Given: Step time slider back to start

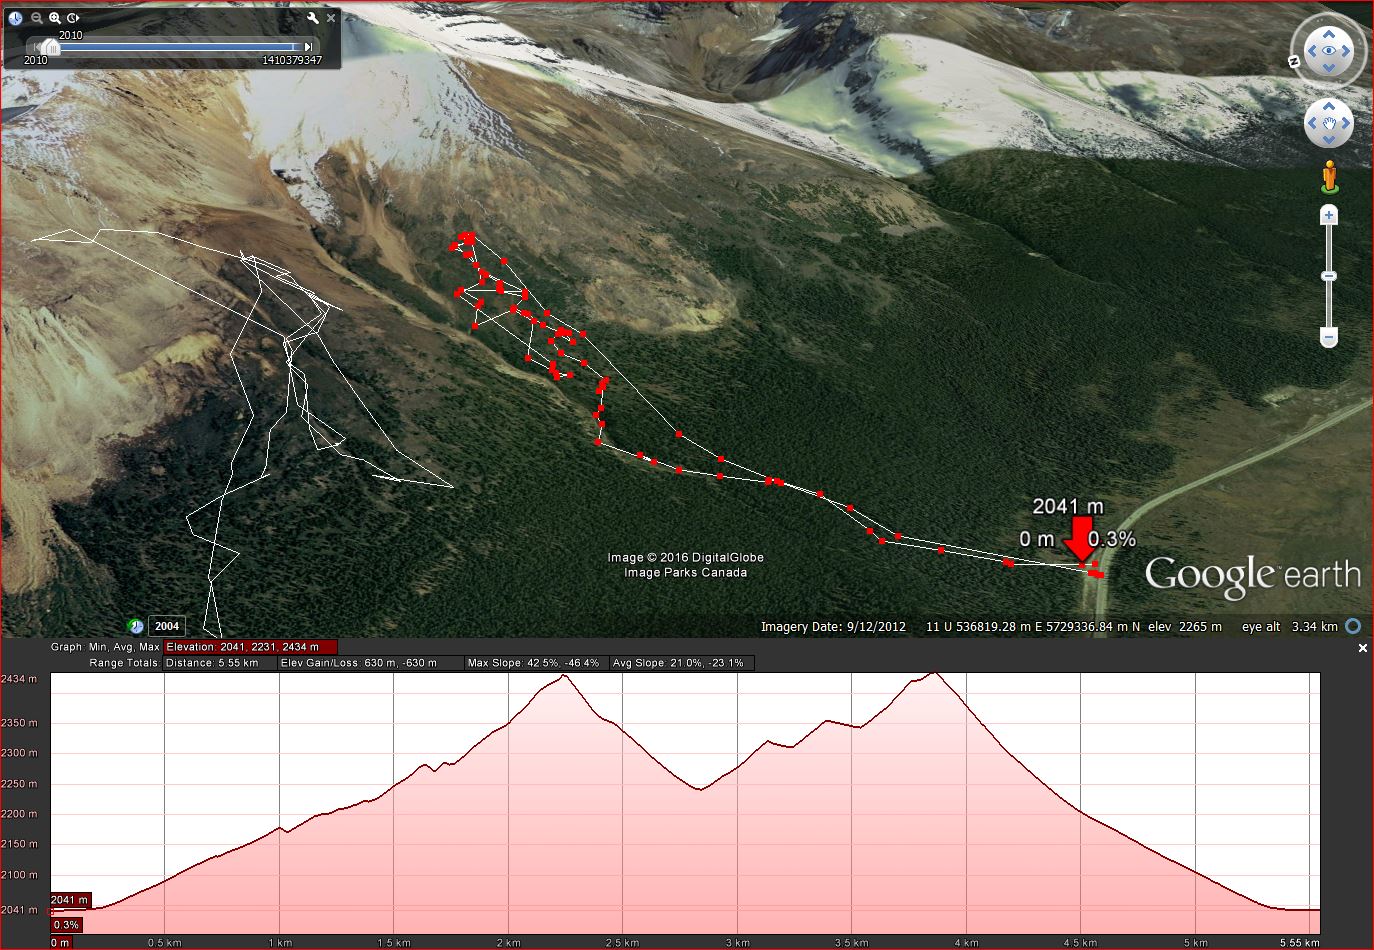Looking at the screenshot, I should (34, 47).
